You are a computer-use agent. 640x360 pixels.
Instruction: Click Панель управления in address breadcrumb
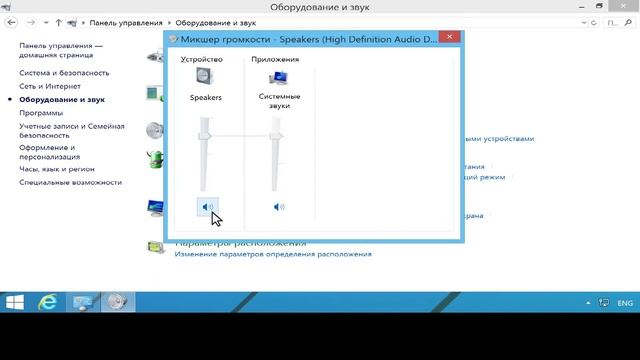[x=126, y=23]
